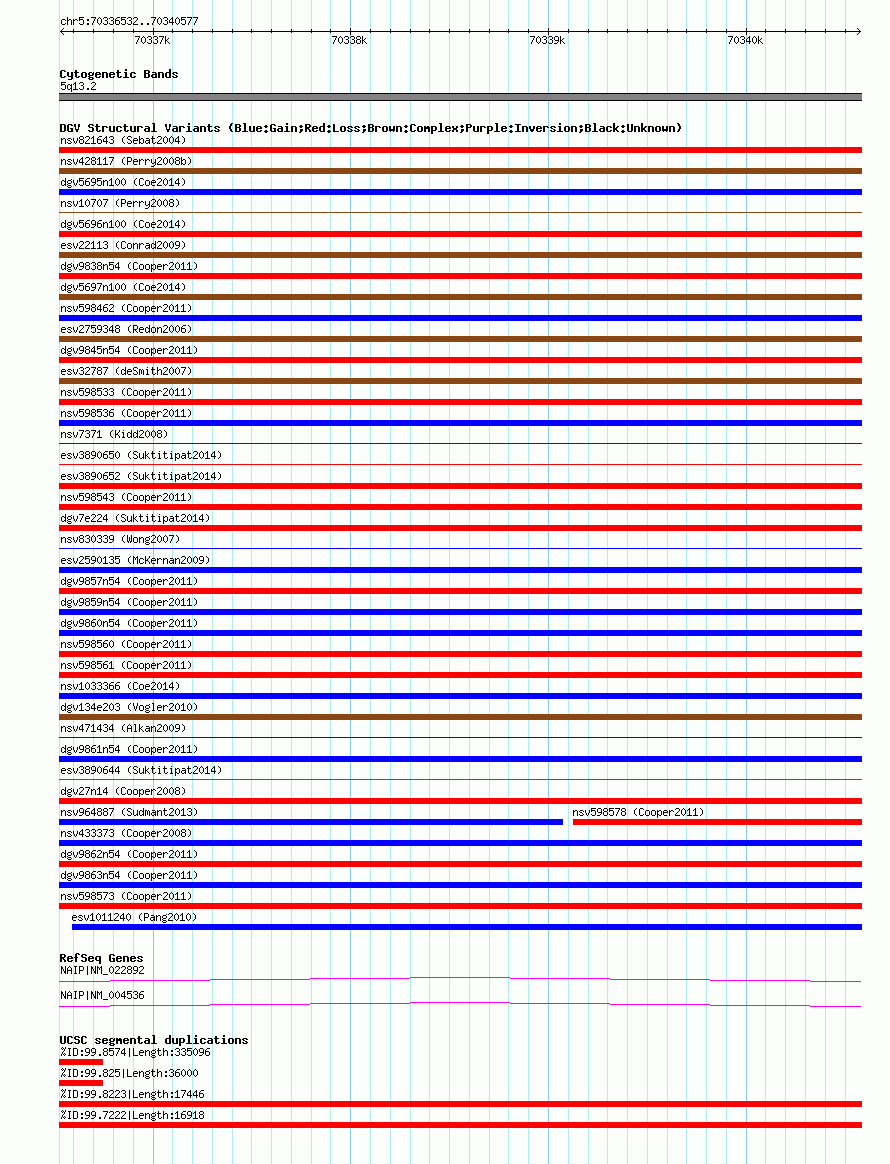Screen dimensions: 890x1164
Task: Click the DGV Structural Variants track title
Action: coord(370,128)
